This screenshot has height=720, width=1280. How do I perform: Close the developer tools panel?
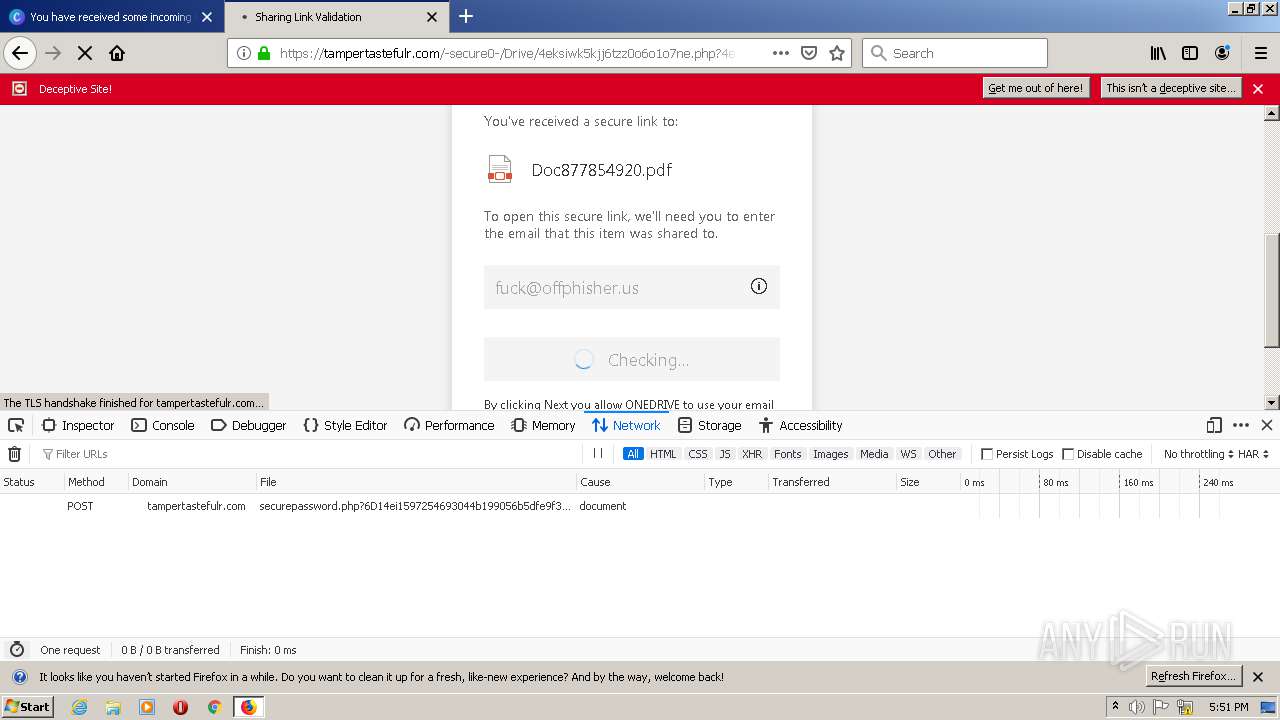tap(1267, 425)
